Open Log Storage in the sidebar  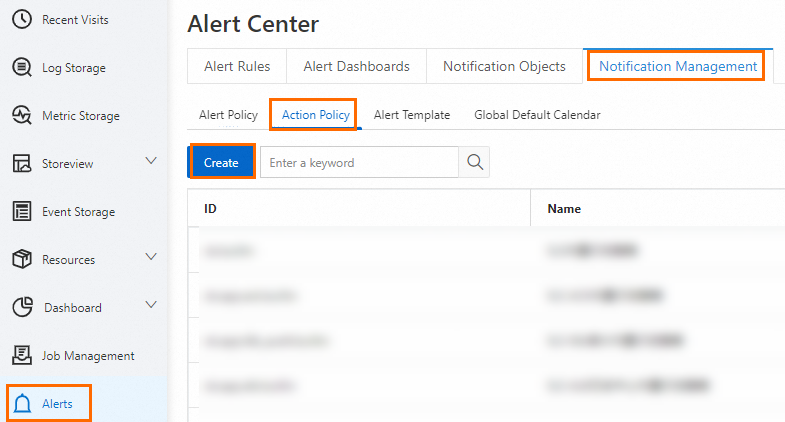[74, 68]
